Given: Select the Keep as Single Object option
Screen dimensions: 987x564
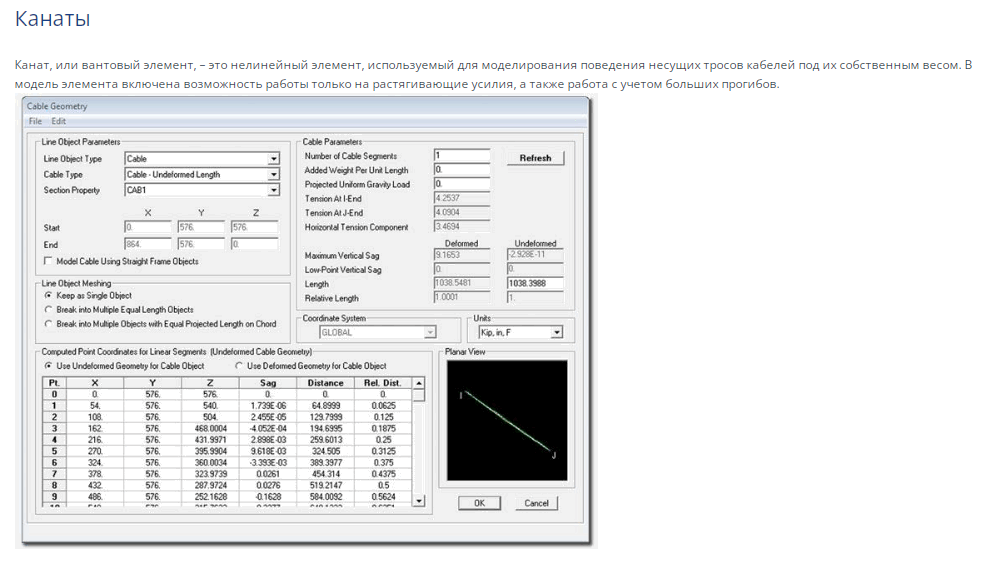Looking at the screenshot, I should pos(48,296).
